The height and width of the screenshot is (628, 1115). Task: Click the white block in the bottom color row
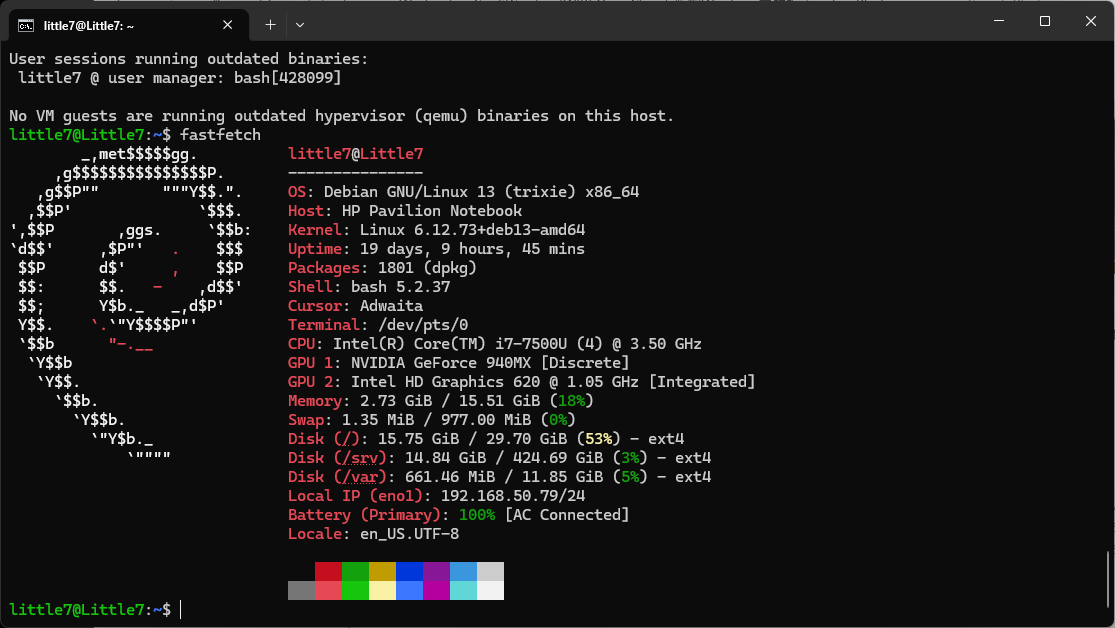(490, 590)
